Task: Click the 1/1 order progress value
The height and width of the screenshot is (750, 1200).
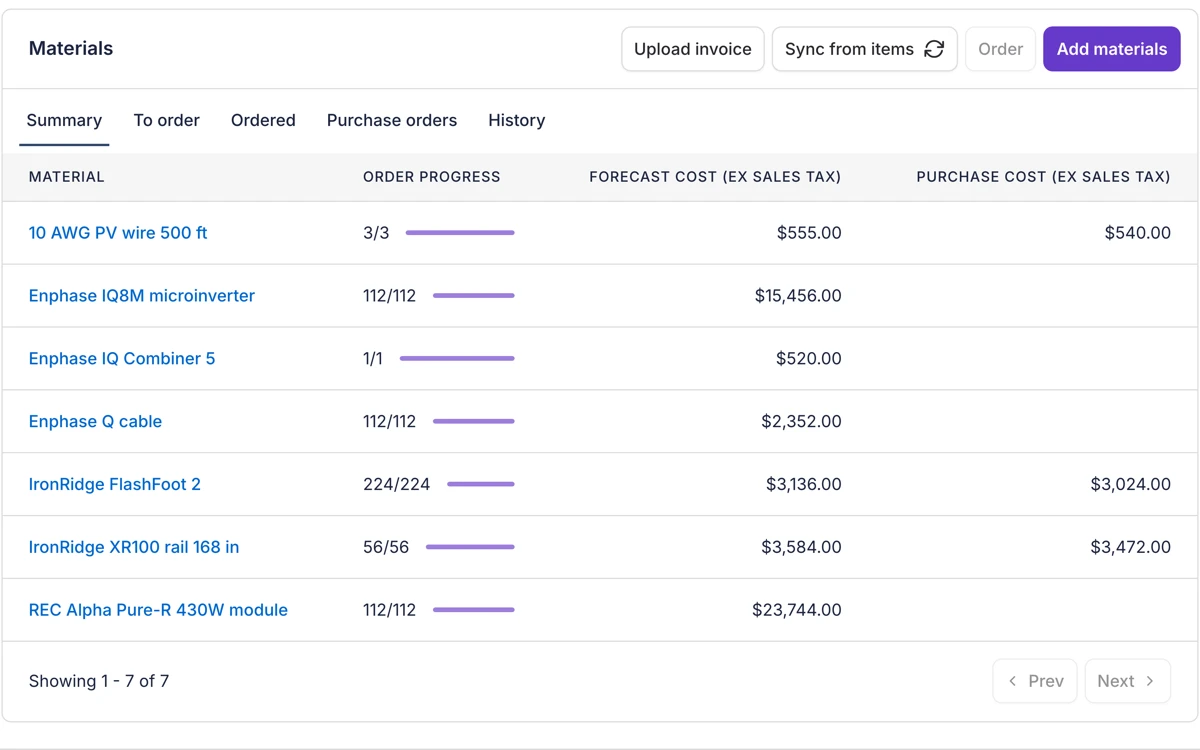Action: 373,359
